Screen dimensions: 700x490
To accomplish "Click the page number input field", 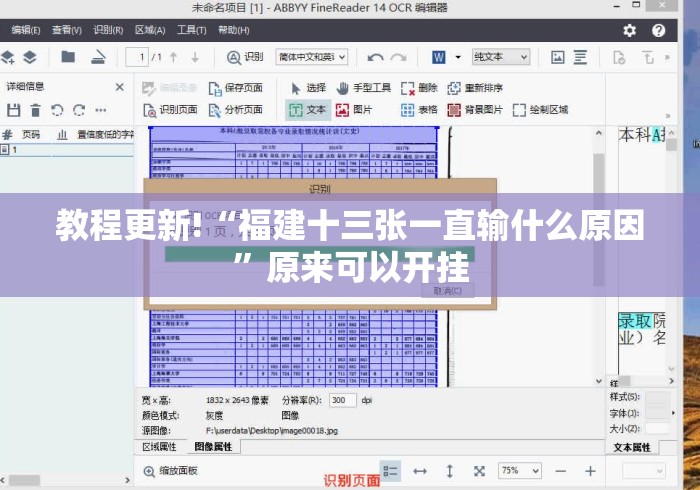I will click(137, 57).
